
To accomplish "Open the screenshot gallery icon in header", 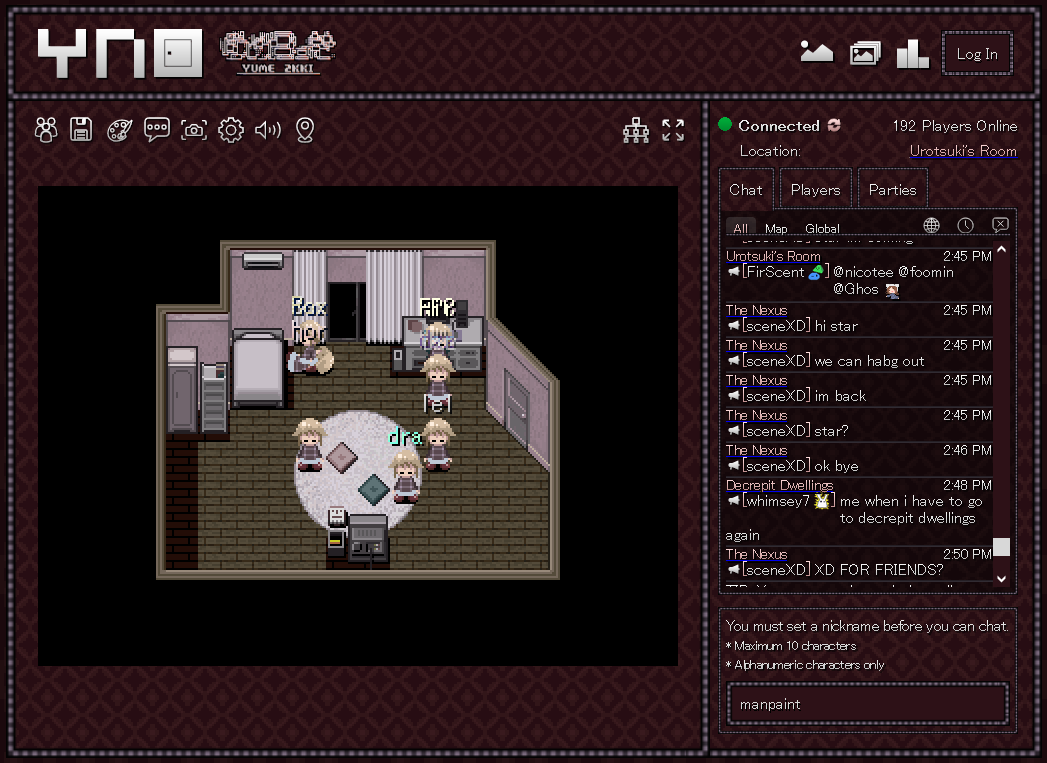I will (865, 54).
